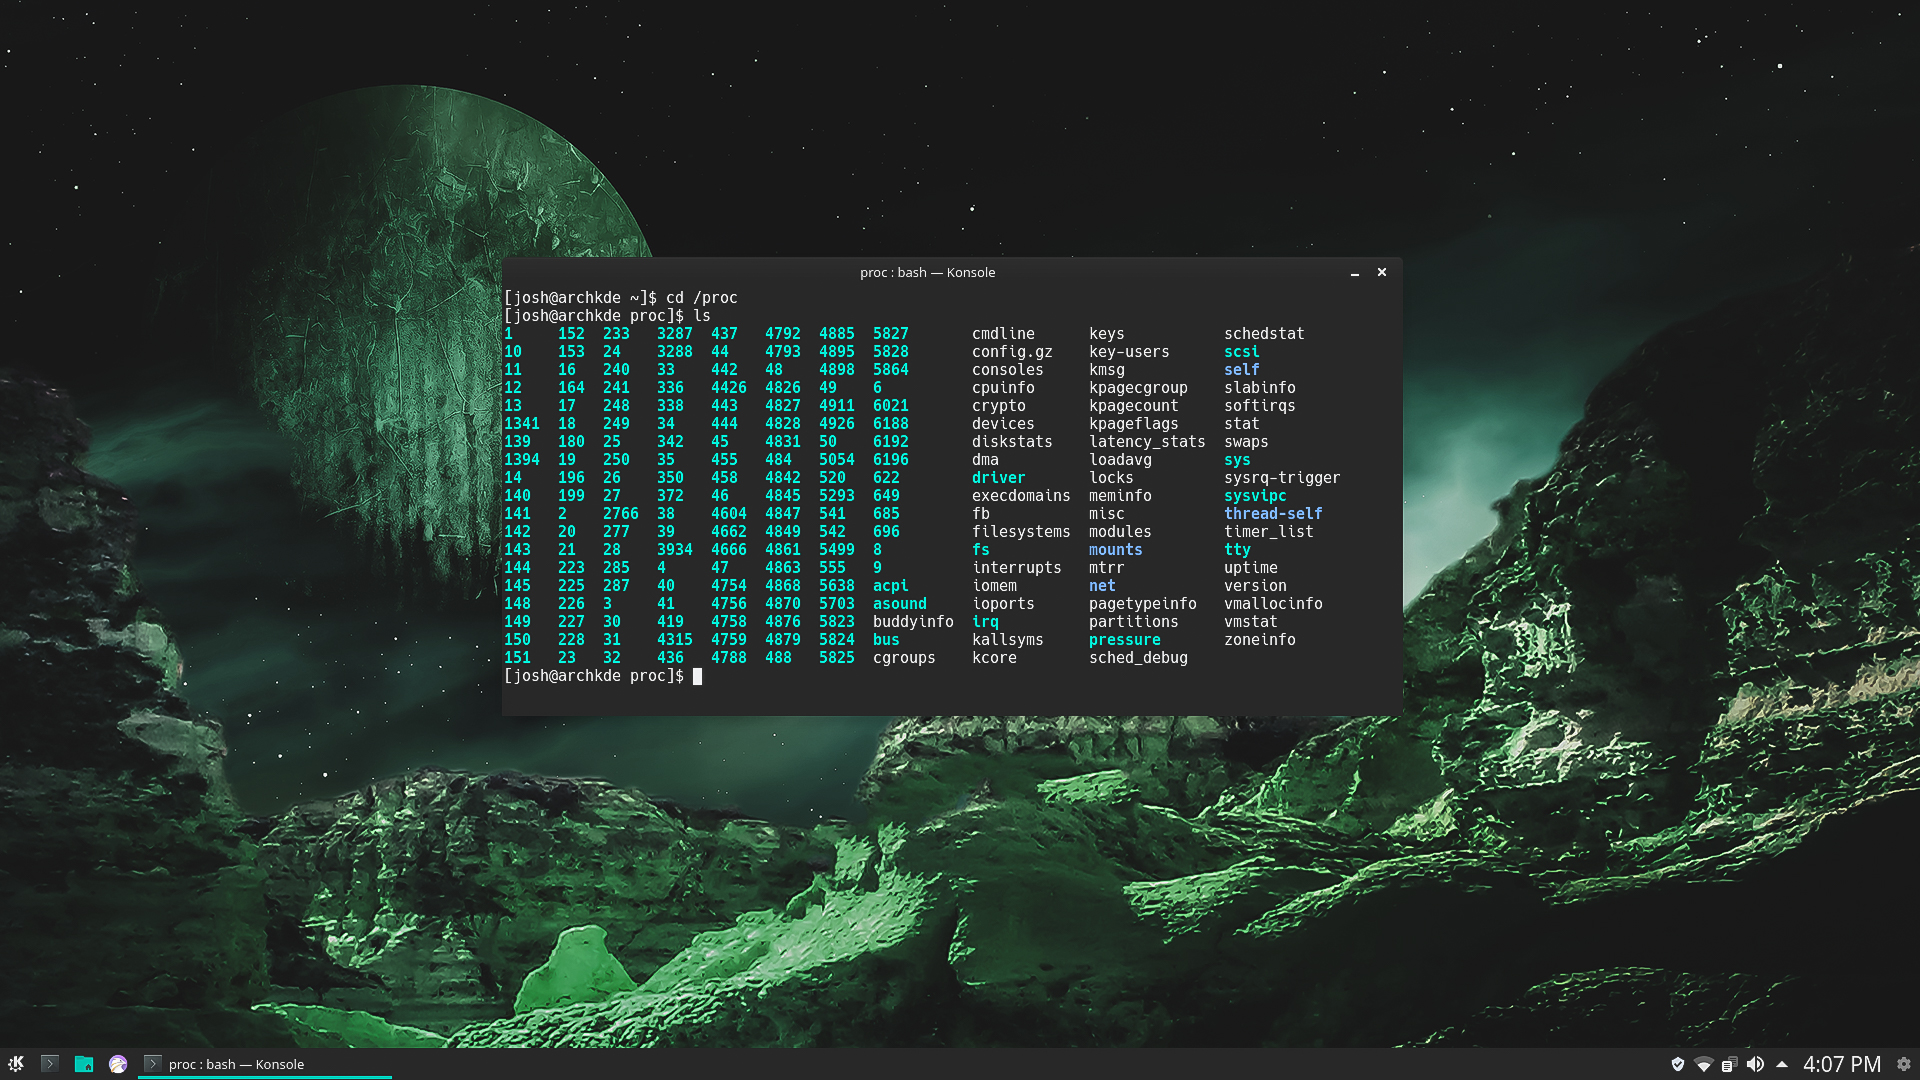This screenshot has height=1080, width=1920.
Task: Click the 'cpuinfo' entry
Action: coord(1003,388)
